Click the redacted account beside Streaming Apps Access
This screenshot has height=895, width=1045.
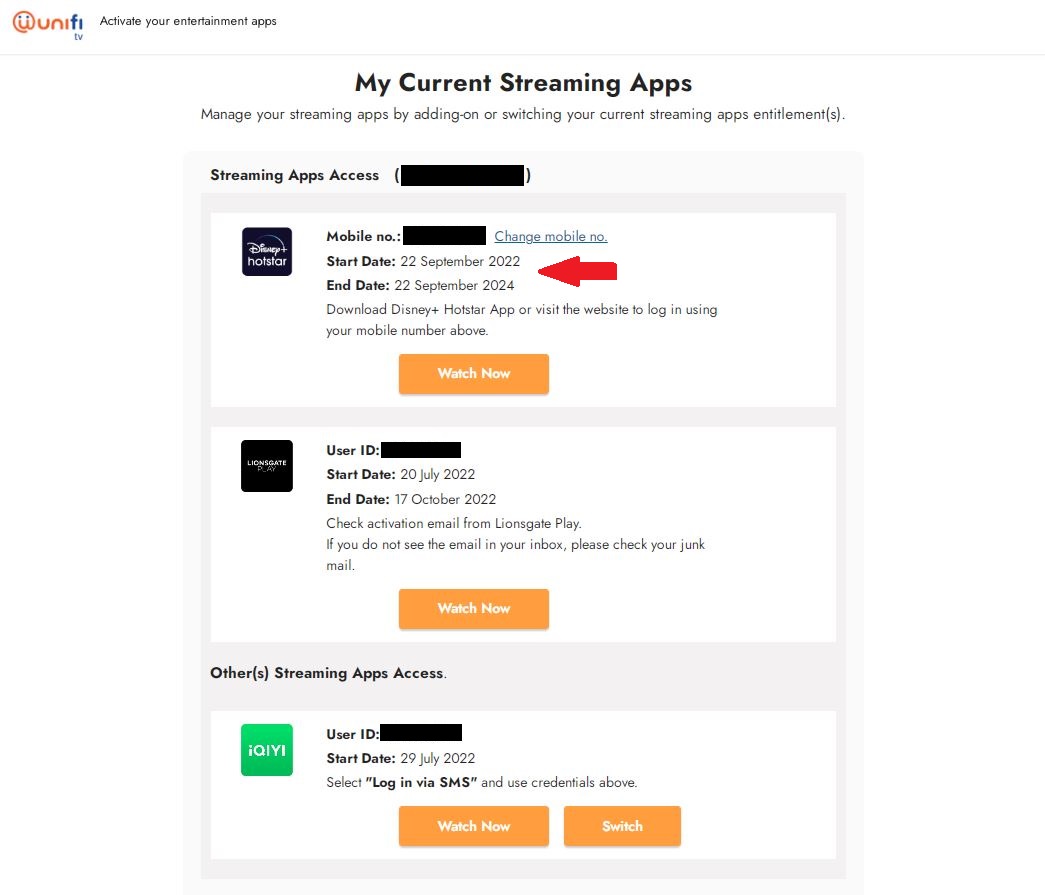[463, 176]
